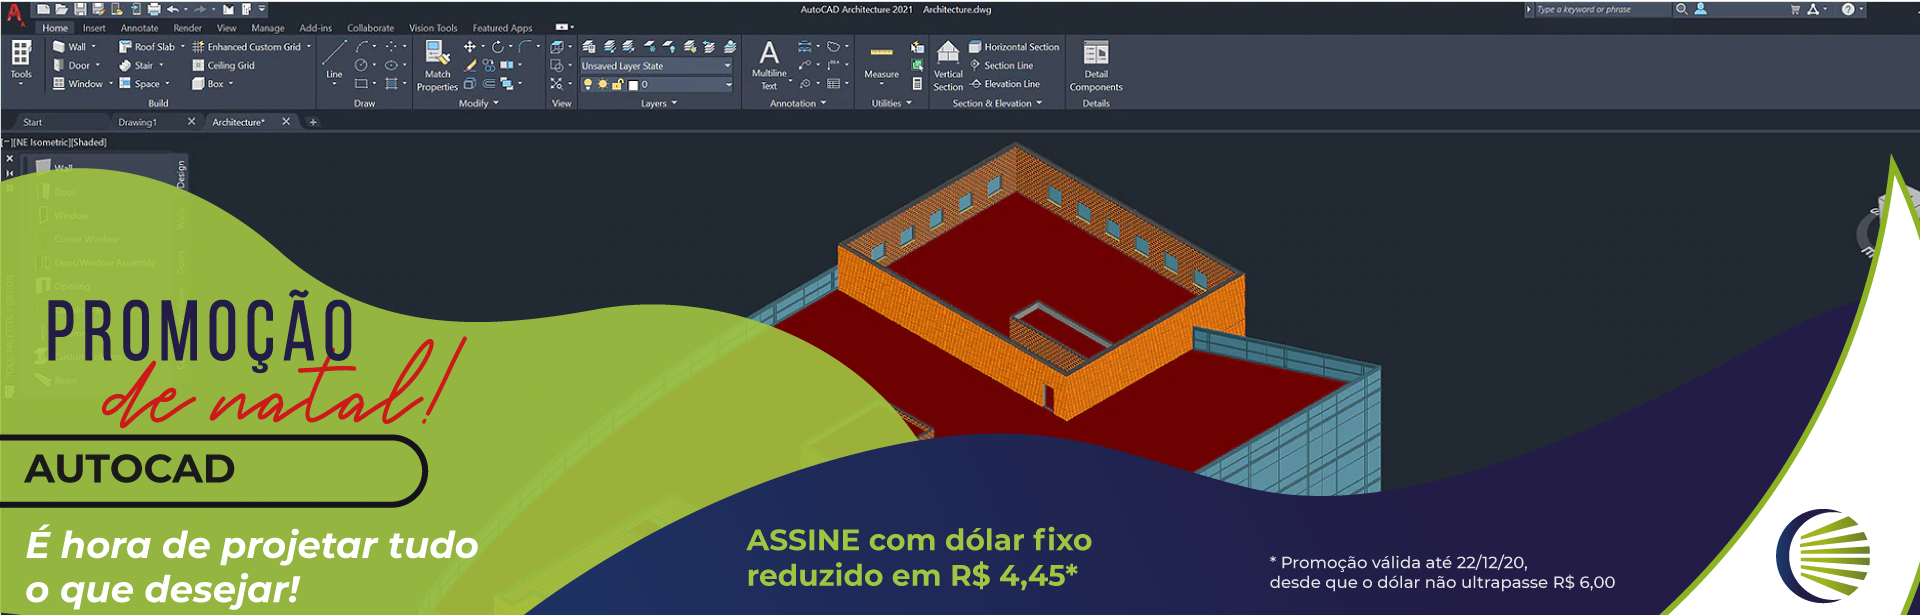1920x615 pixels.
Task: Expand the Utilities panel flyout
Action: 892,103
